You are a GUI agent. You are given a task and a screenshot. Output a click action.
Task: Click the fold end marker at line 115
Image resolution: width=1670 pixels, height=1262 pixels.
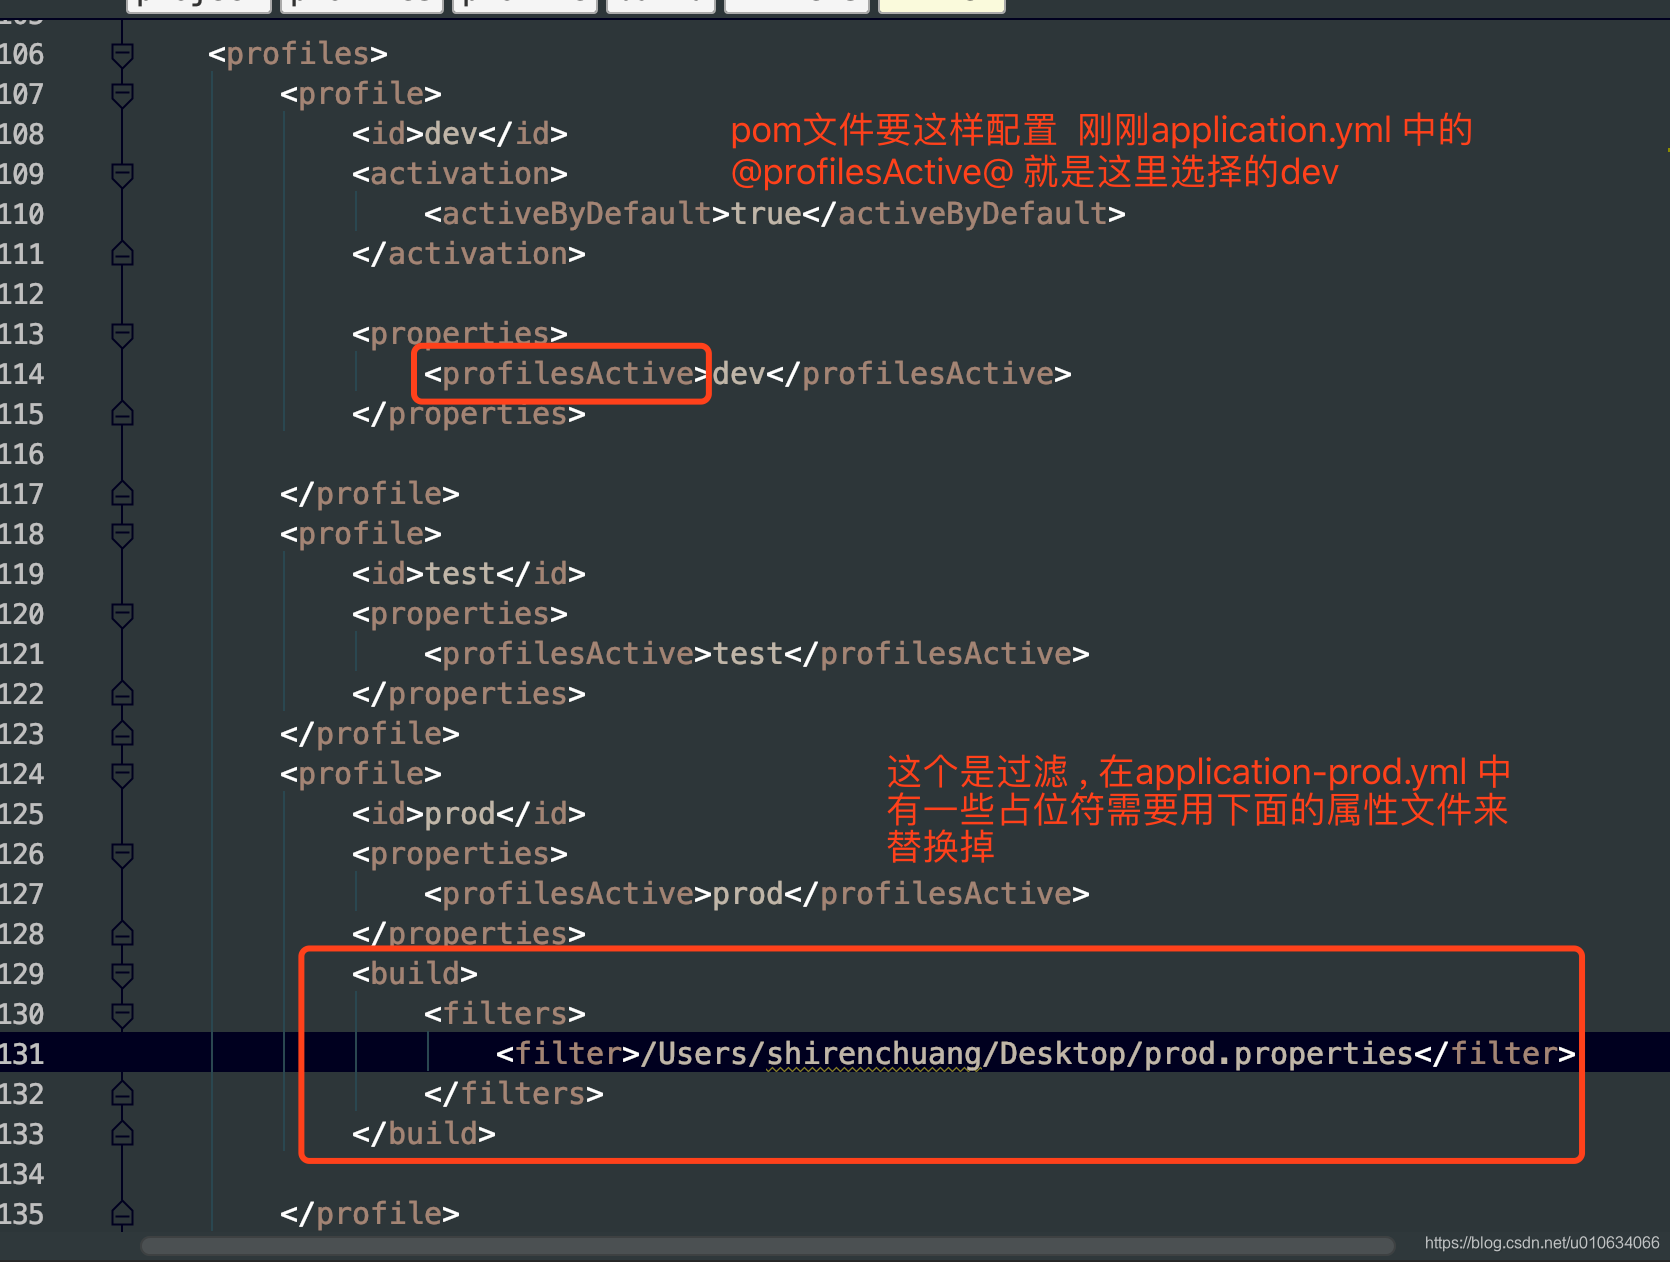coord(122,414)
